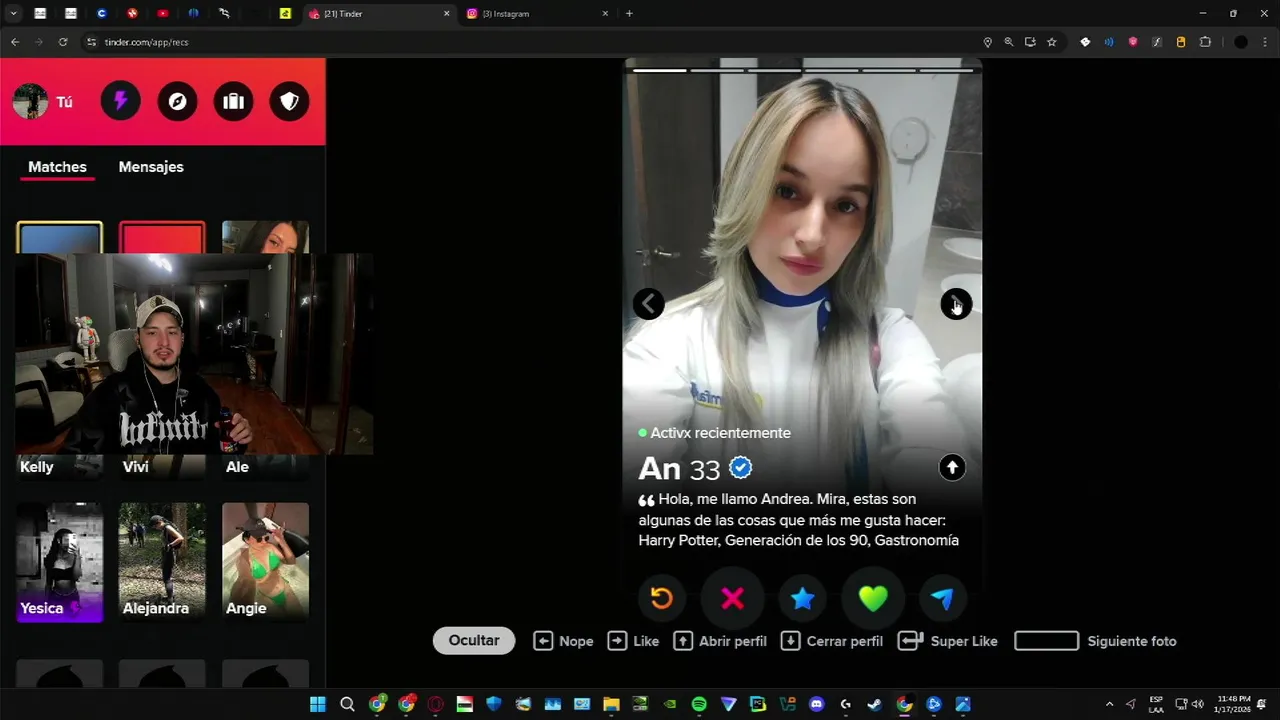Viewport: 1280px width, 720px height.
Task: Click the yellow Rewind button
Action: pyautogui.click(x=662, y=598)
